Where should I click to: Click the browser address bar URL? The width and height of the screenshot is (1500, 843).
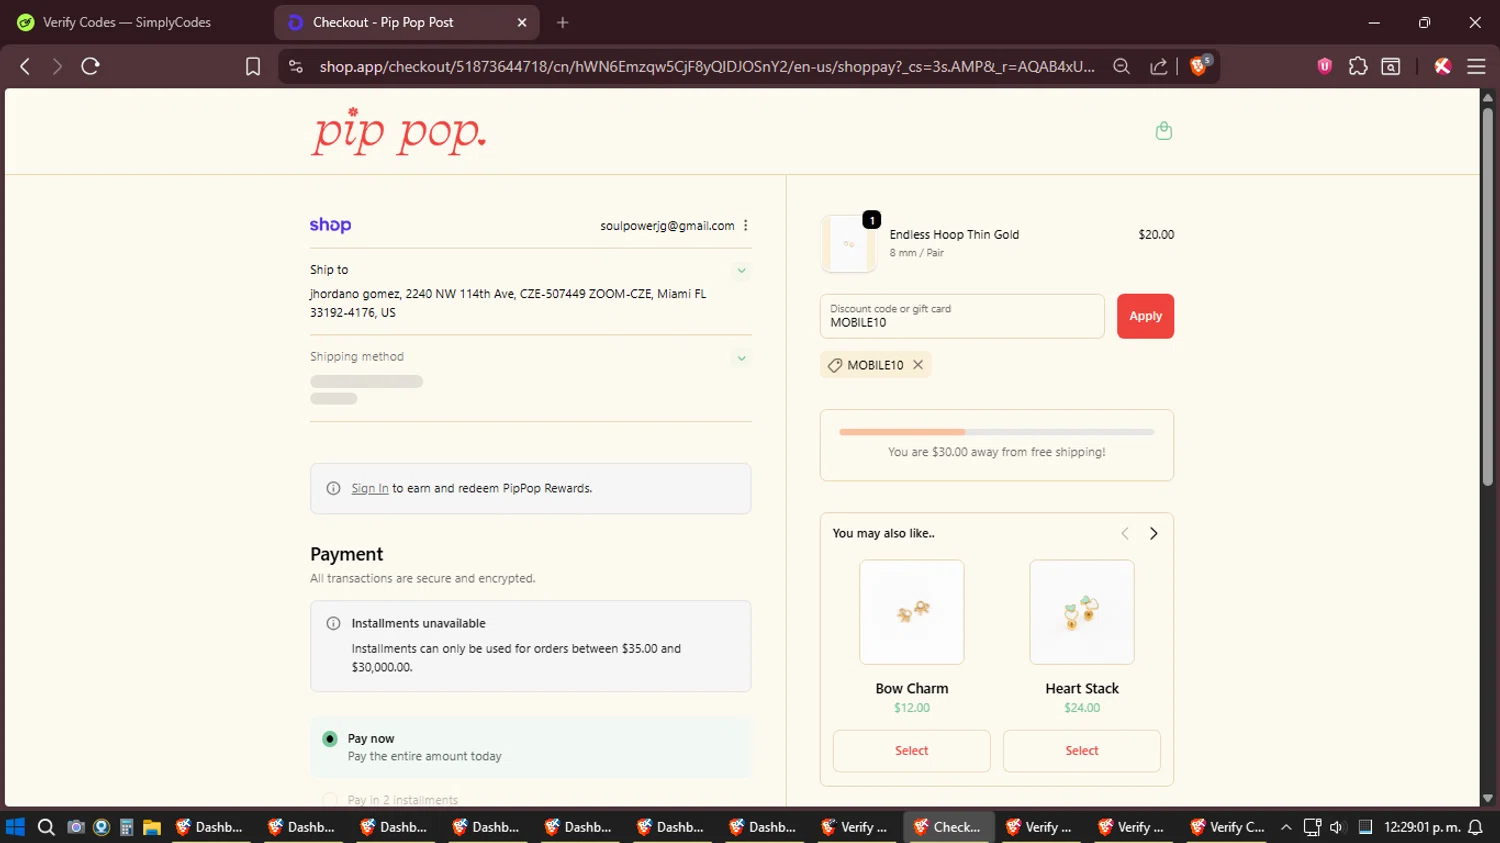(x=707, y=66)
